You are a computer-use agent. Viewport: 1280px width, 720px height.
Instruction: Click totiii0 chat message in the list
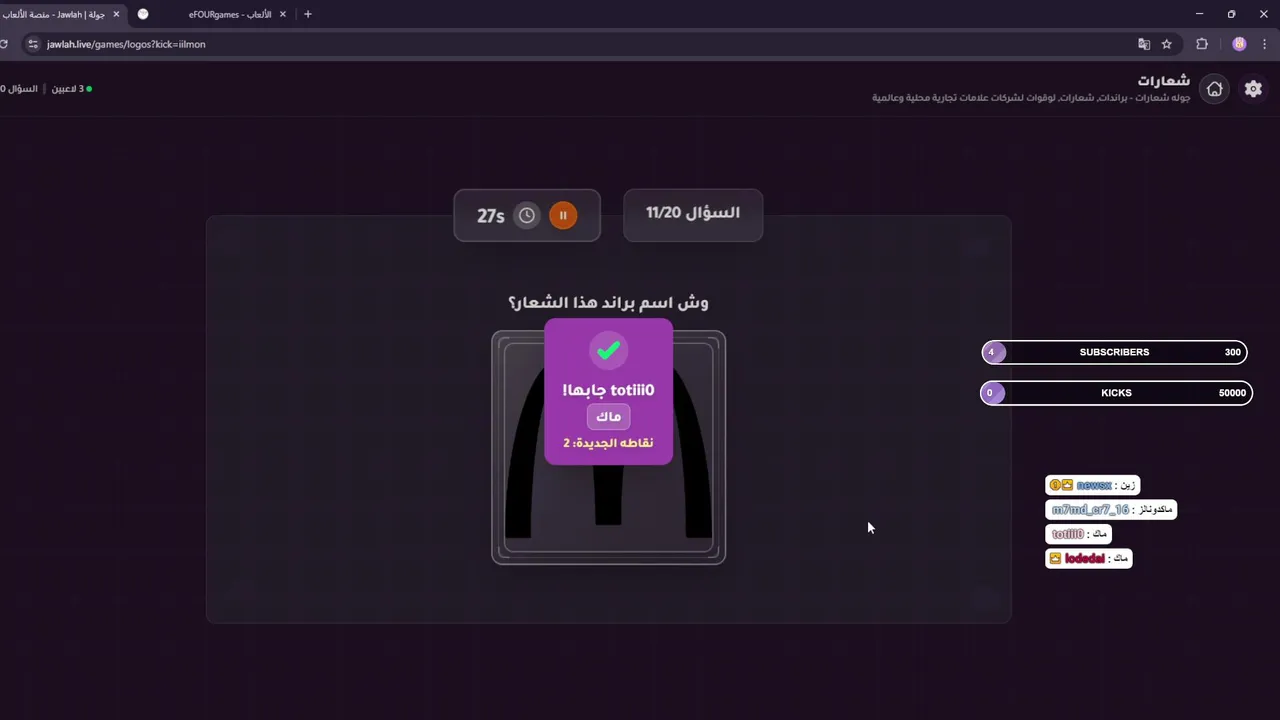pyautogui.click(x=1078, y=534)
